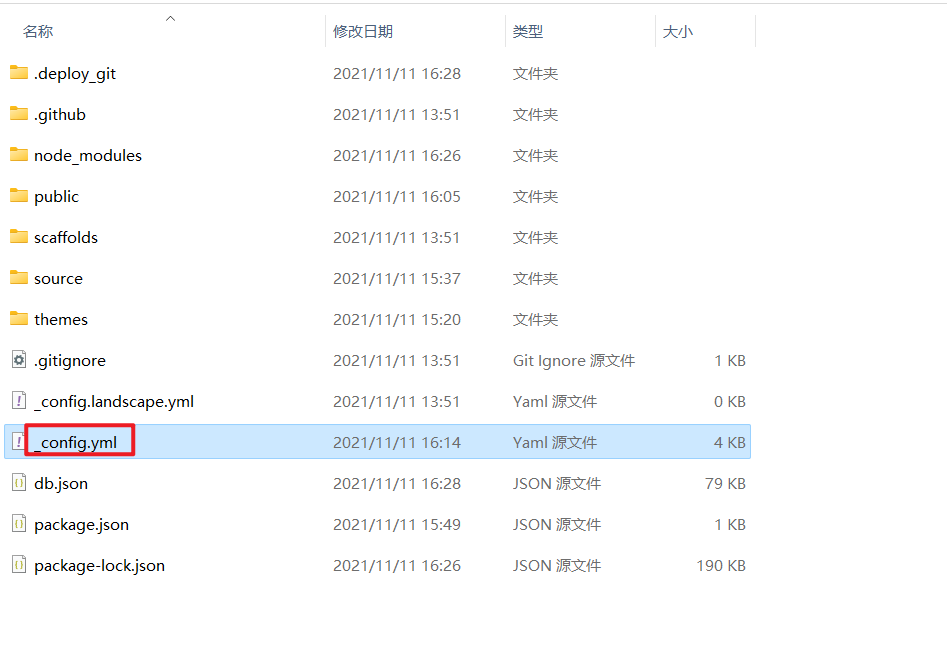
Task: Select the source folder name
Action: [x=58, y=279]
